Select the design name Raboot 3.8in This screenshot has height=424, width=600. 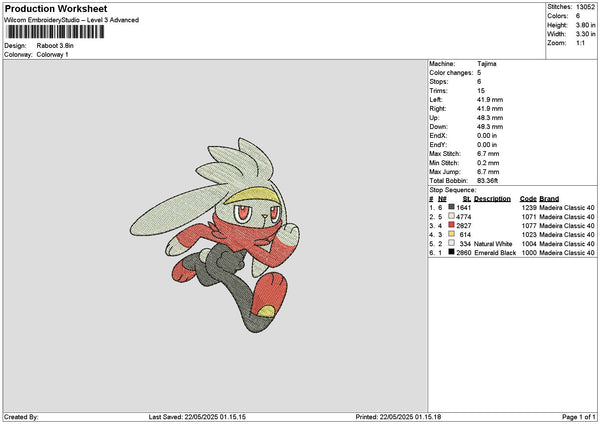pos(55,46)
